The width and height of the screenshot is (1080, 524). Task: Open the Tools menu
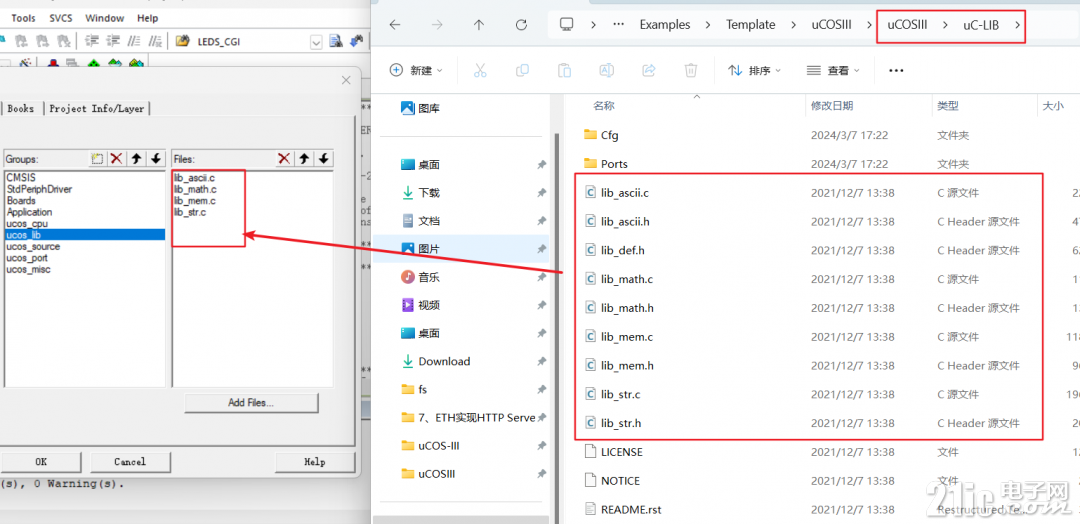pyautogui.click(x=23, y=18)
